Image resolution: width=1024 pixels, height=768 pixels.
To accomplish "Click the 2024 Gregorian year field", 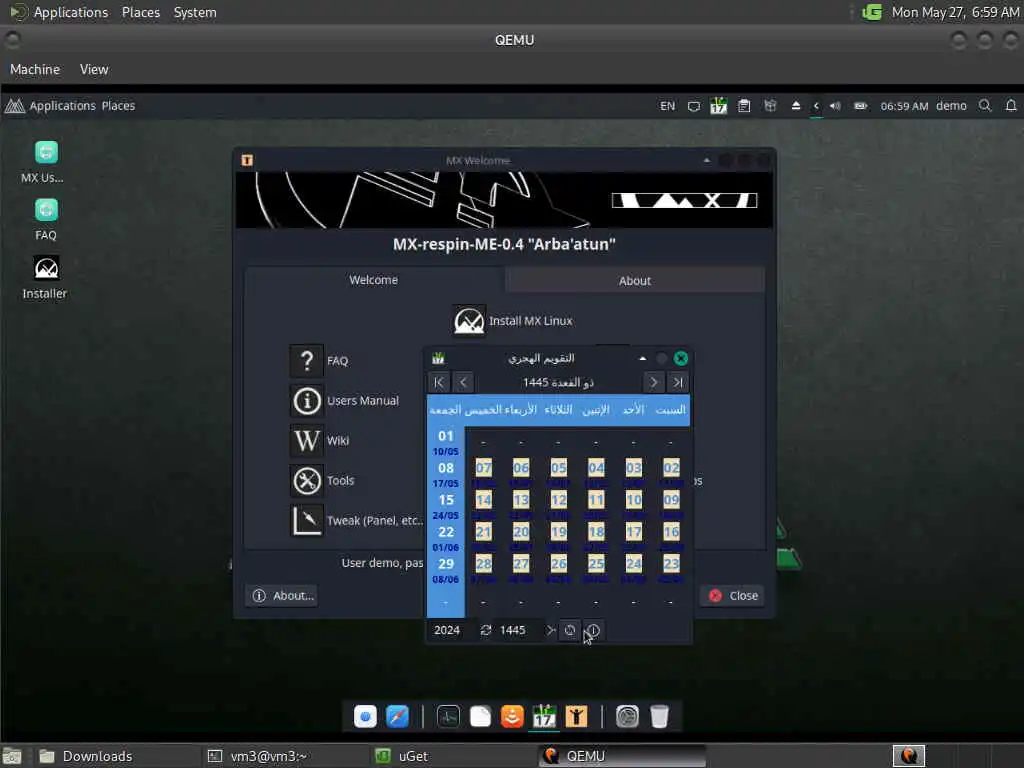I will [x=451, y=630].
